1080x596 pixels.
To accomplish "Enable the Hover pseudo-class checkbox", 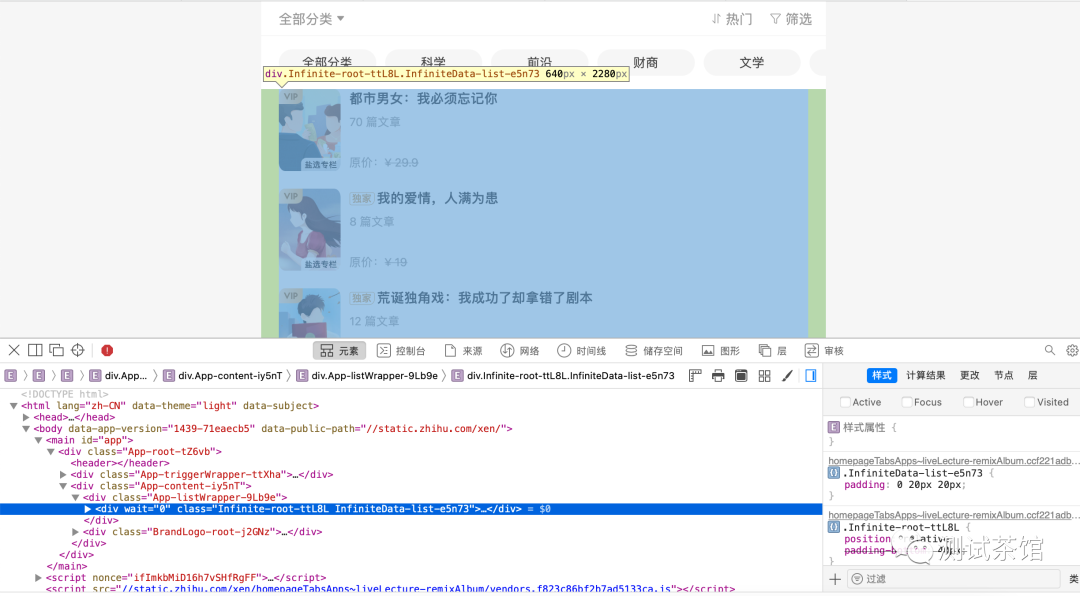I will (x=968, y=402).
